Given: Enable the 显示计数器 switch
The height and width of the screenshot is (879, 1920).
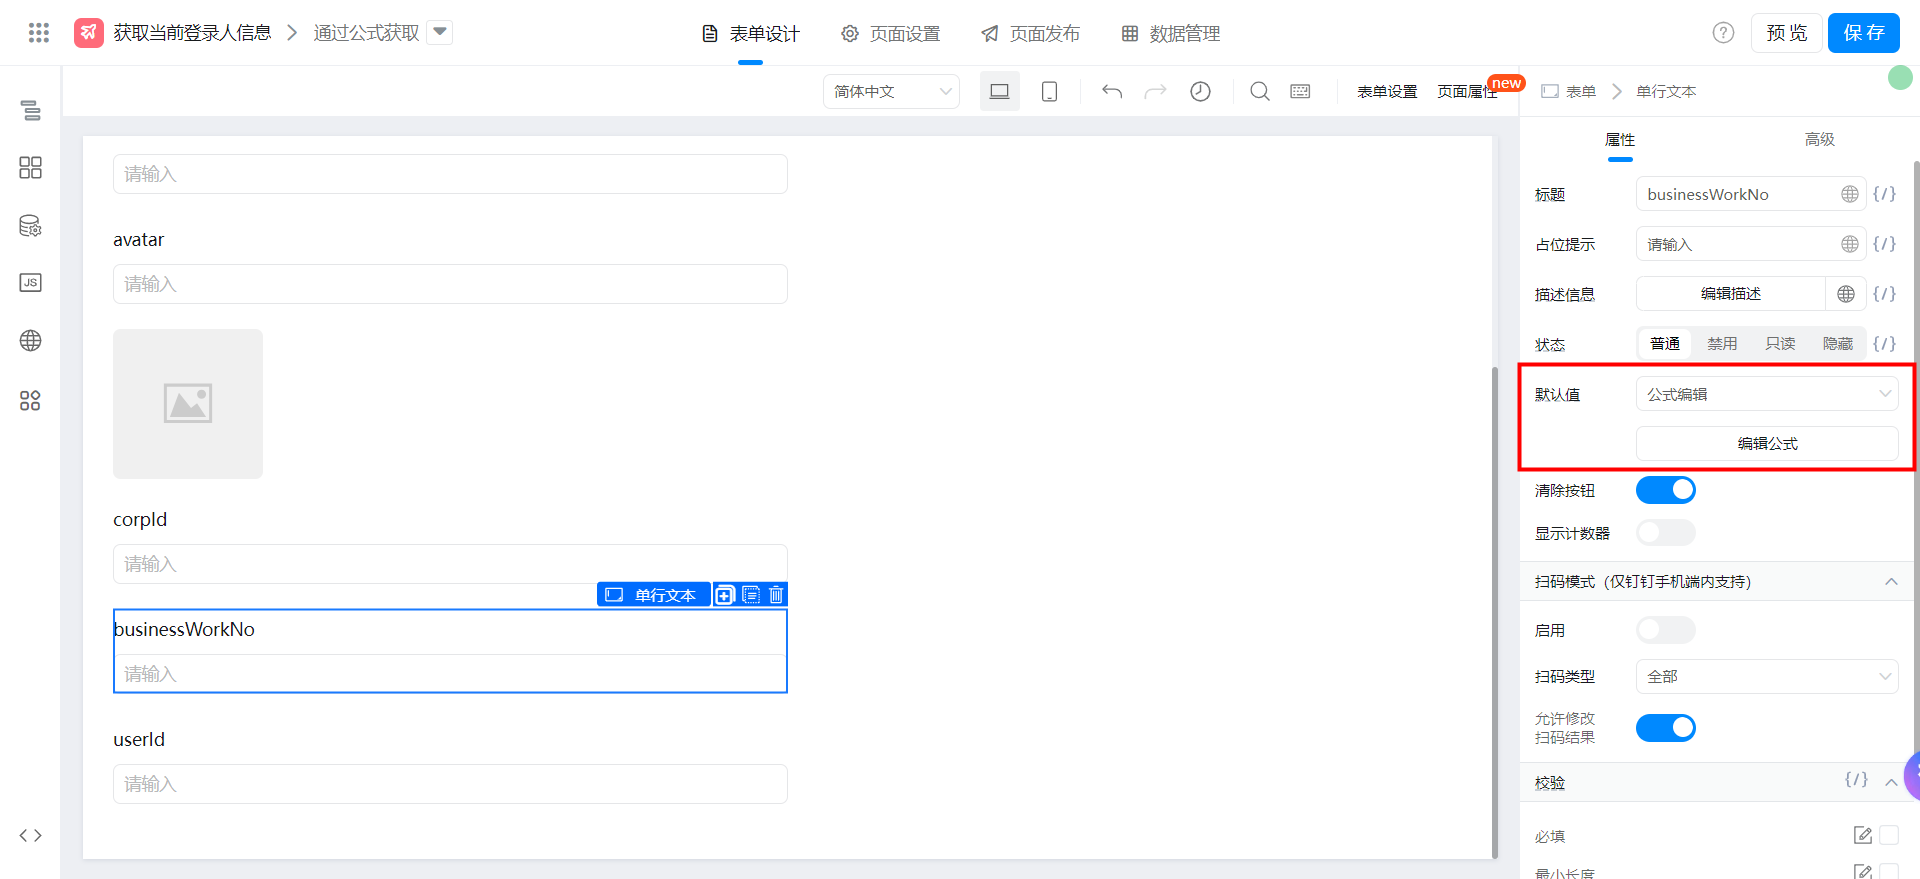Looking at the screenshot, I should tap(1665, 533).
